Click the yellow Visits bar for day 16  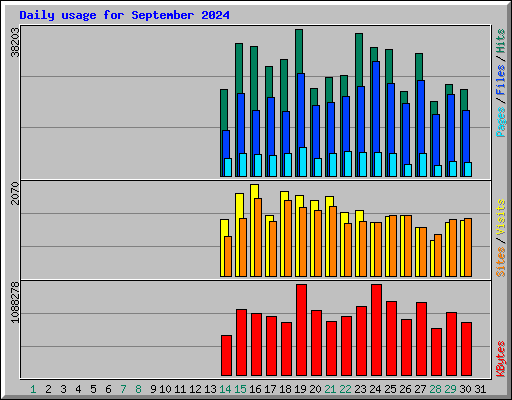click(x=254, y=191)
